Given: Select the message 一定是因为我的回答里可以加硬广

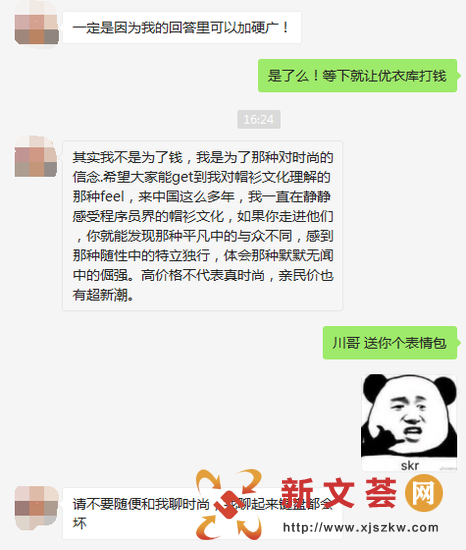Looking at the screenshot, I should tap(182, 27).
